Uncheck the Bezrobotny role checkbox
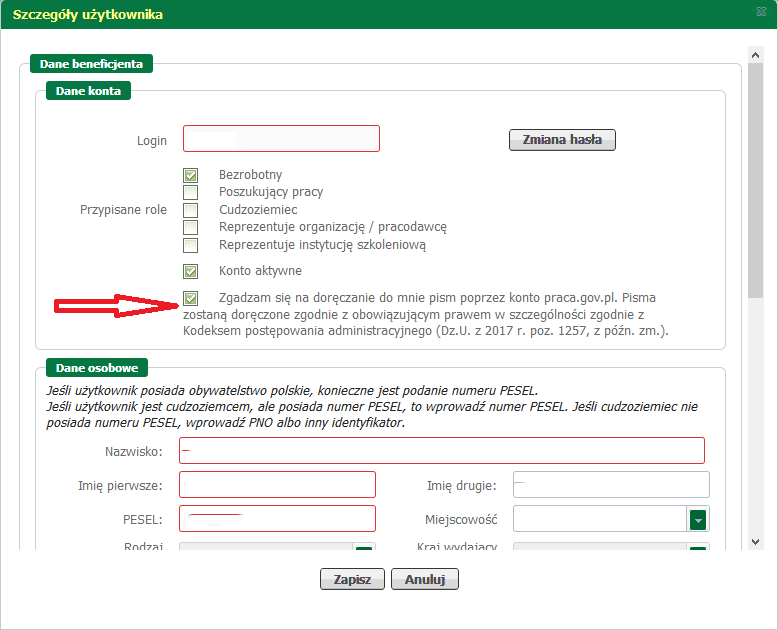778x630 pixels. pyautogui.click(x=191, y=175)
